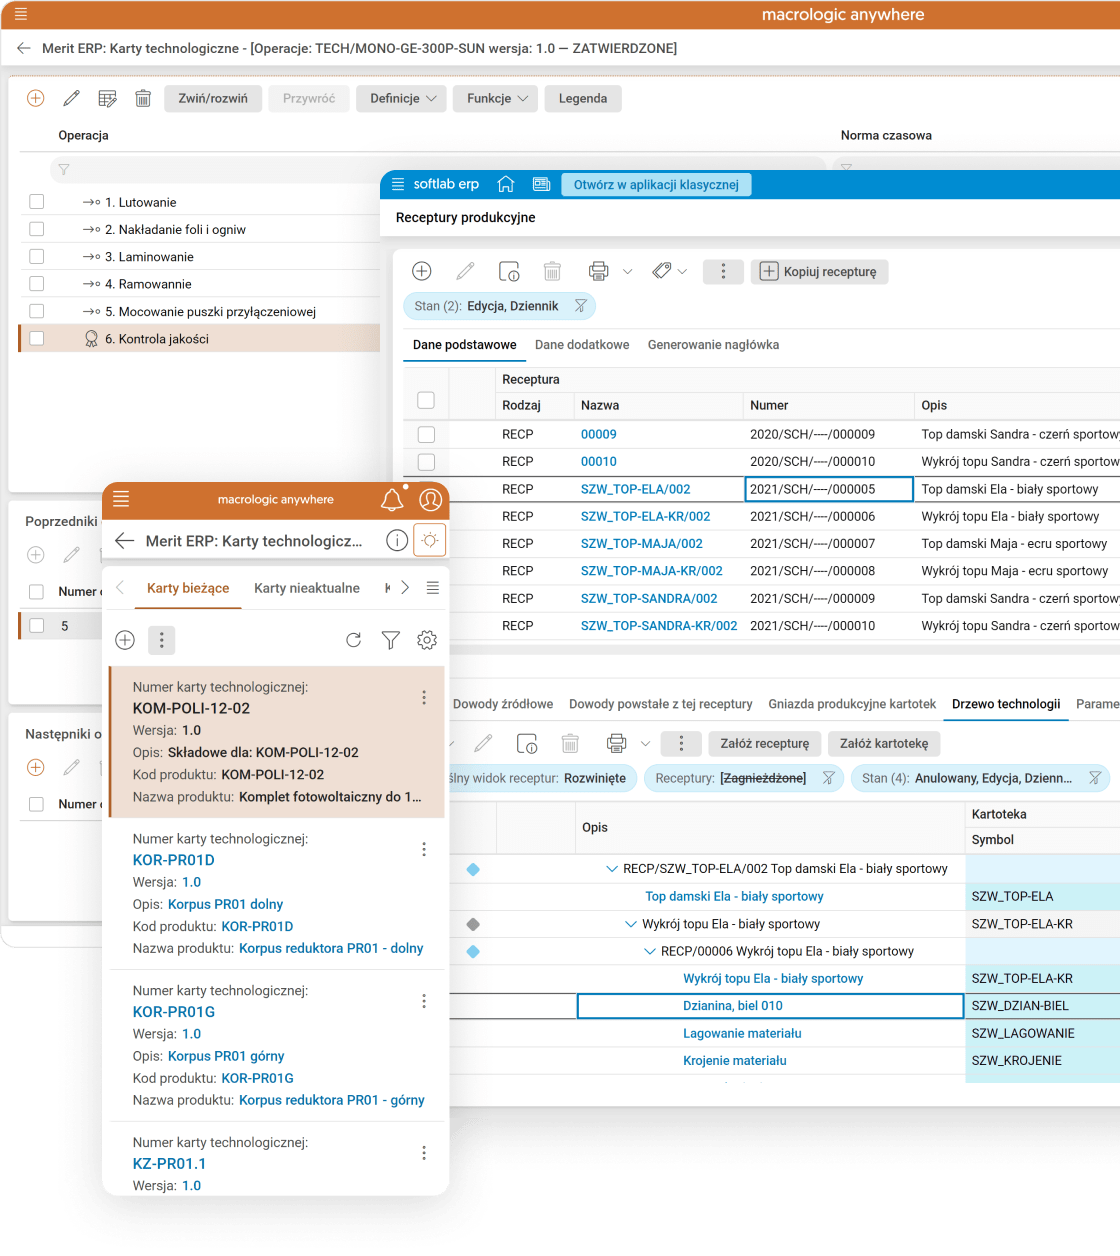The image size is (1120, 1256).
Task: Open the SZW_TOP-MAJA/002 recipe link
Action: tap(641, 543)
